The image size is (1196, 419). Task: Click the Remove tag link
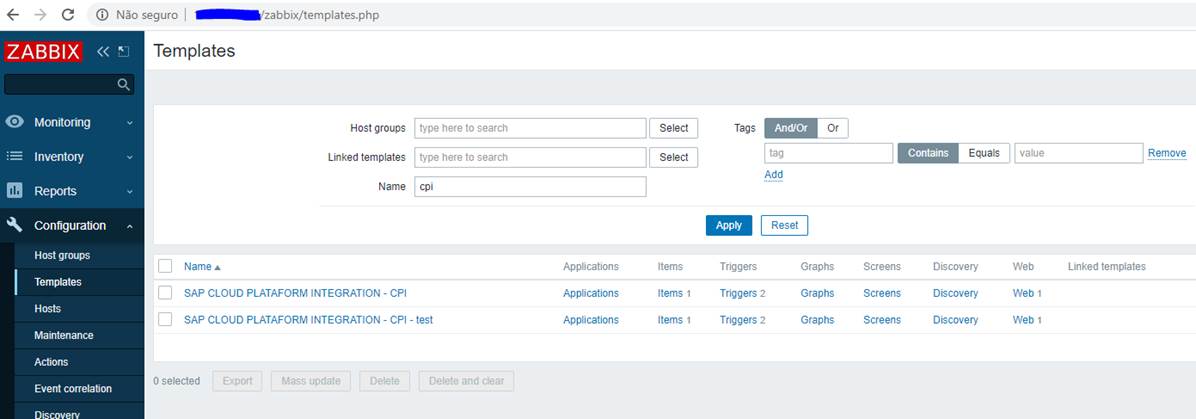point(1167,153)
